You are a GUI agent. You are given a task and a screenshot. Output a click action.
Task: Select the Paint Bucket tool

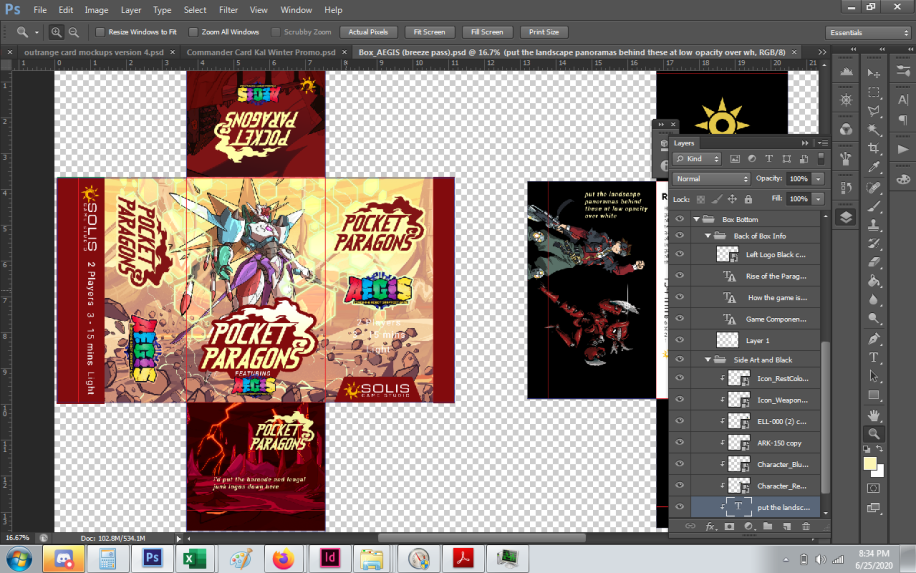click(x=873, y=282)
